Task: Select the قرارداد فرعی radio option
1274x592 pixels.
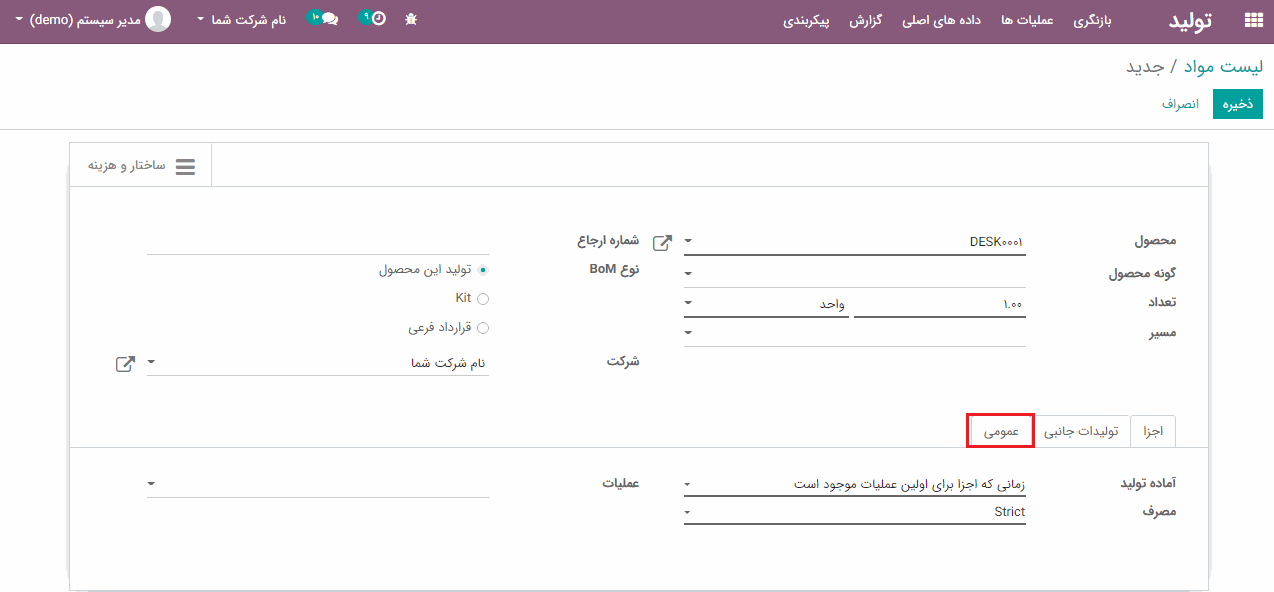Action: tap(483, 328)
